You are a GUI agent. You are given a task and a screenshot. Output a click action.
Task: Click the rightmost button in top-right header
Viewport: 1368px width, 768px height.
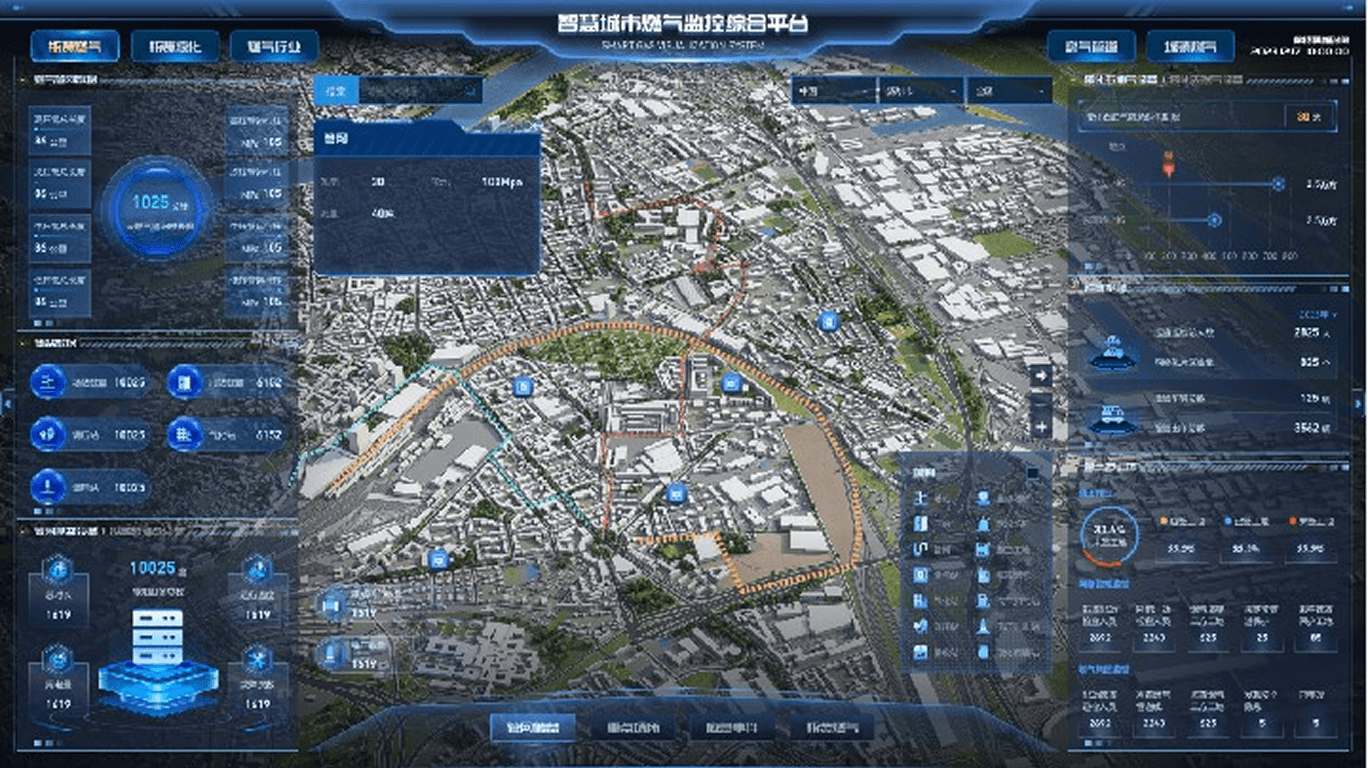(1190, 46)
